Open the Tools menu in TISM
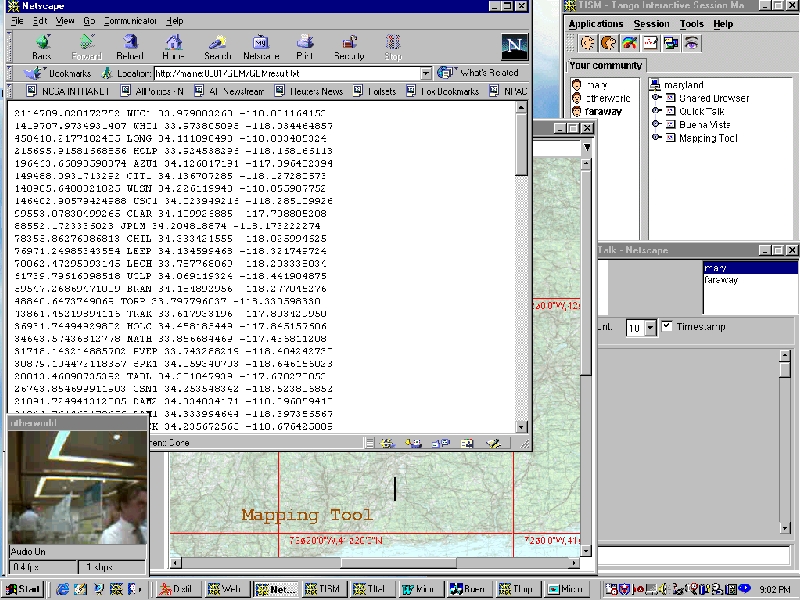This screenshot has width=800, height=600. click(x=691, y=23)
